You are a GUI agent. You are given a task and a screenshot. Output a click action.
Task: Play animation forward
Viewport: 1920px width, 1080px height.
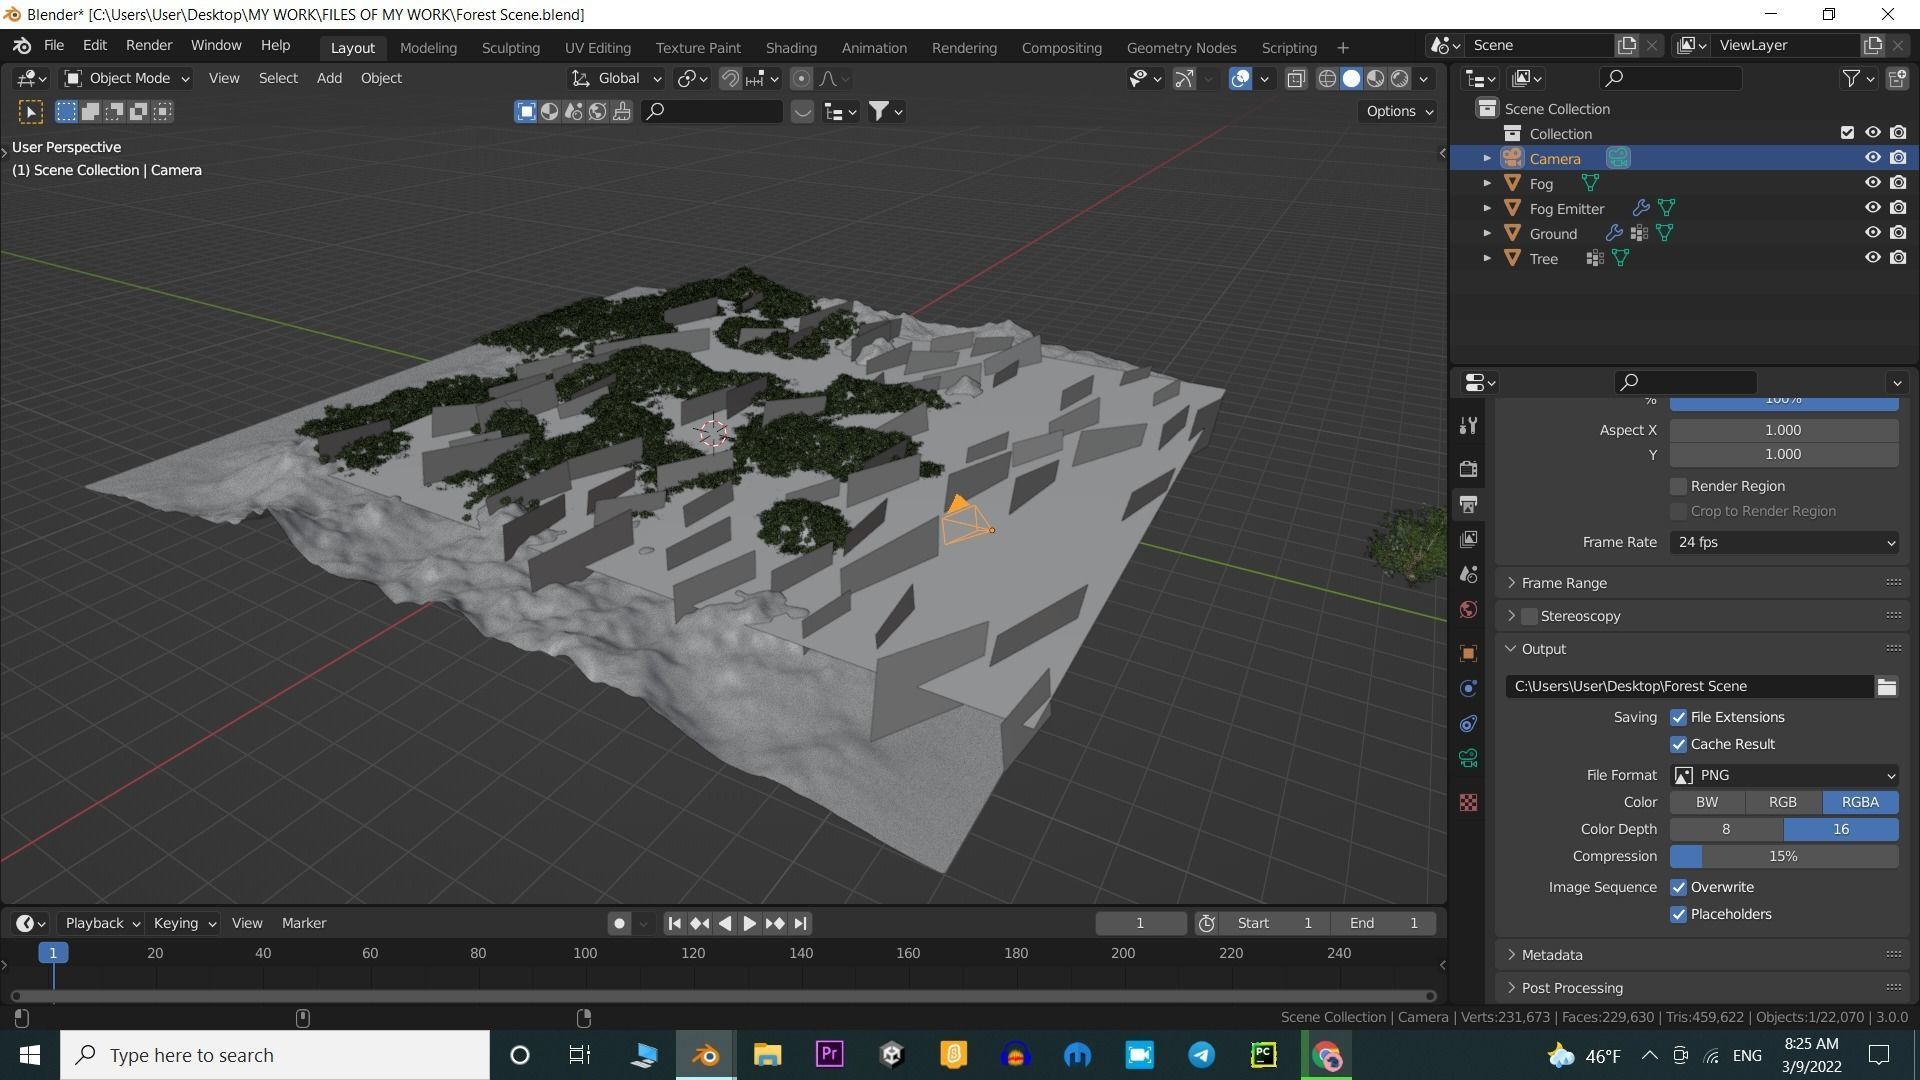[749, 923]
